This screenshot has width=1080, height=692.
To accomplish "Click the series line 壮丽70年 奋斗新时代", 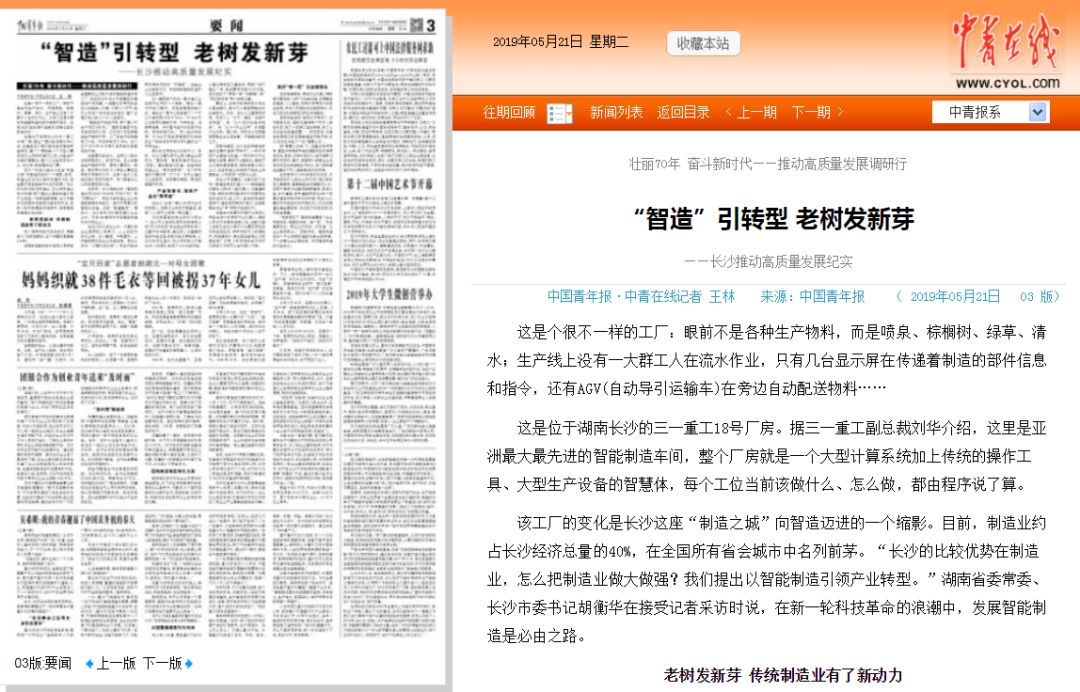I will [x=768, y=164].
